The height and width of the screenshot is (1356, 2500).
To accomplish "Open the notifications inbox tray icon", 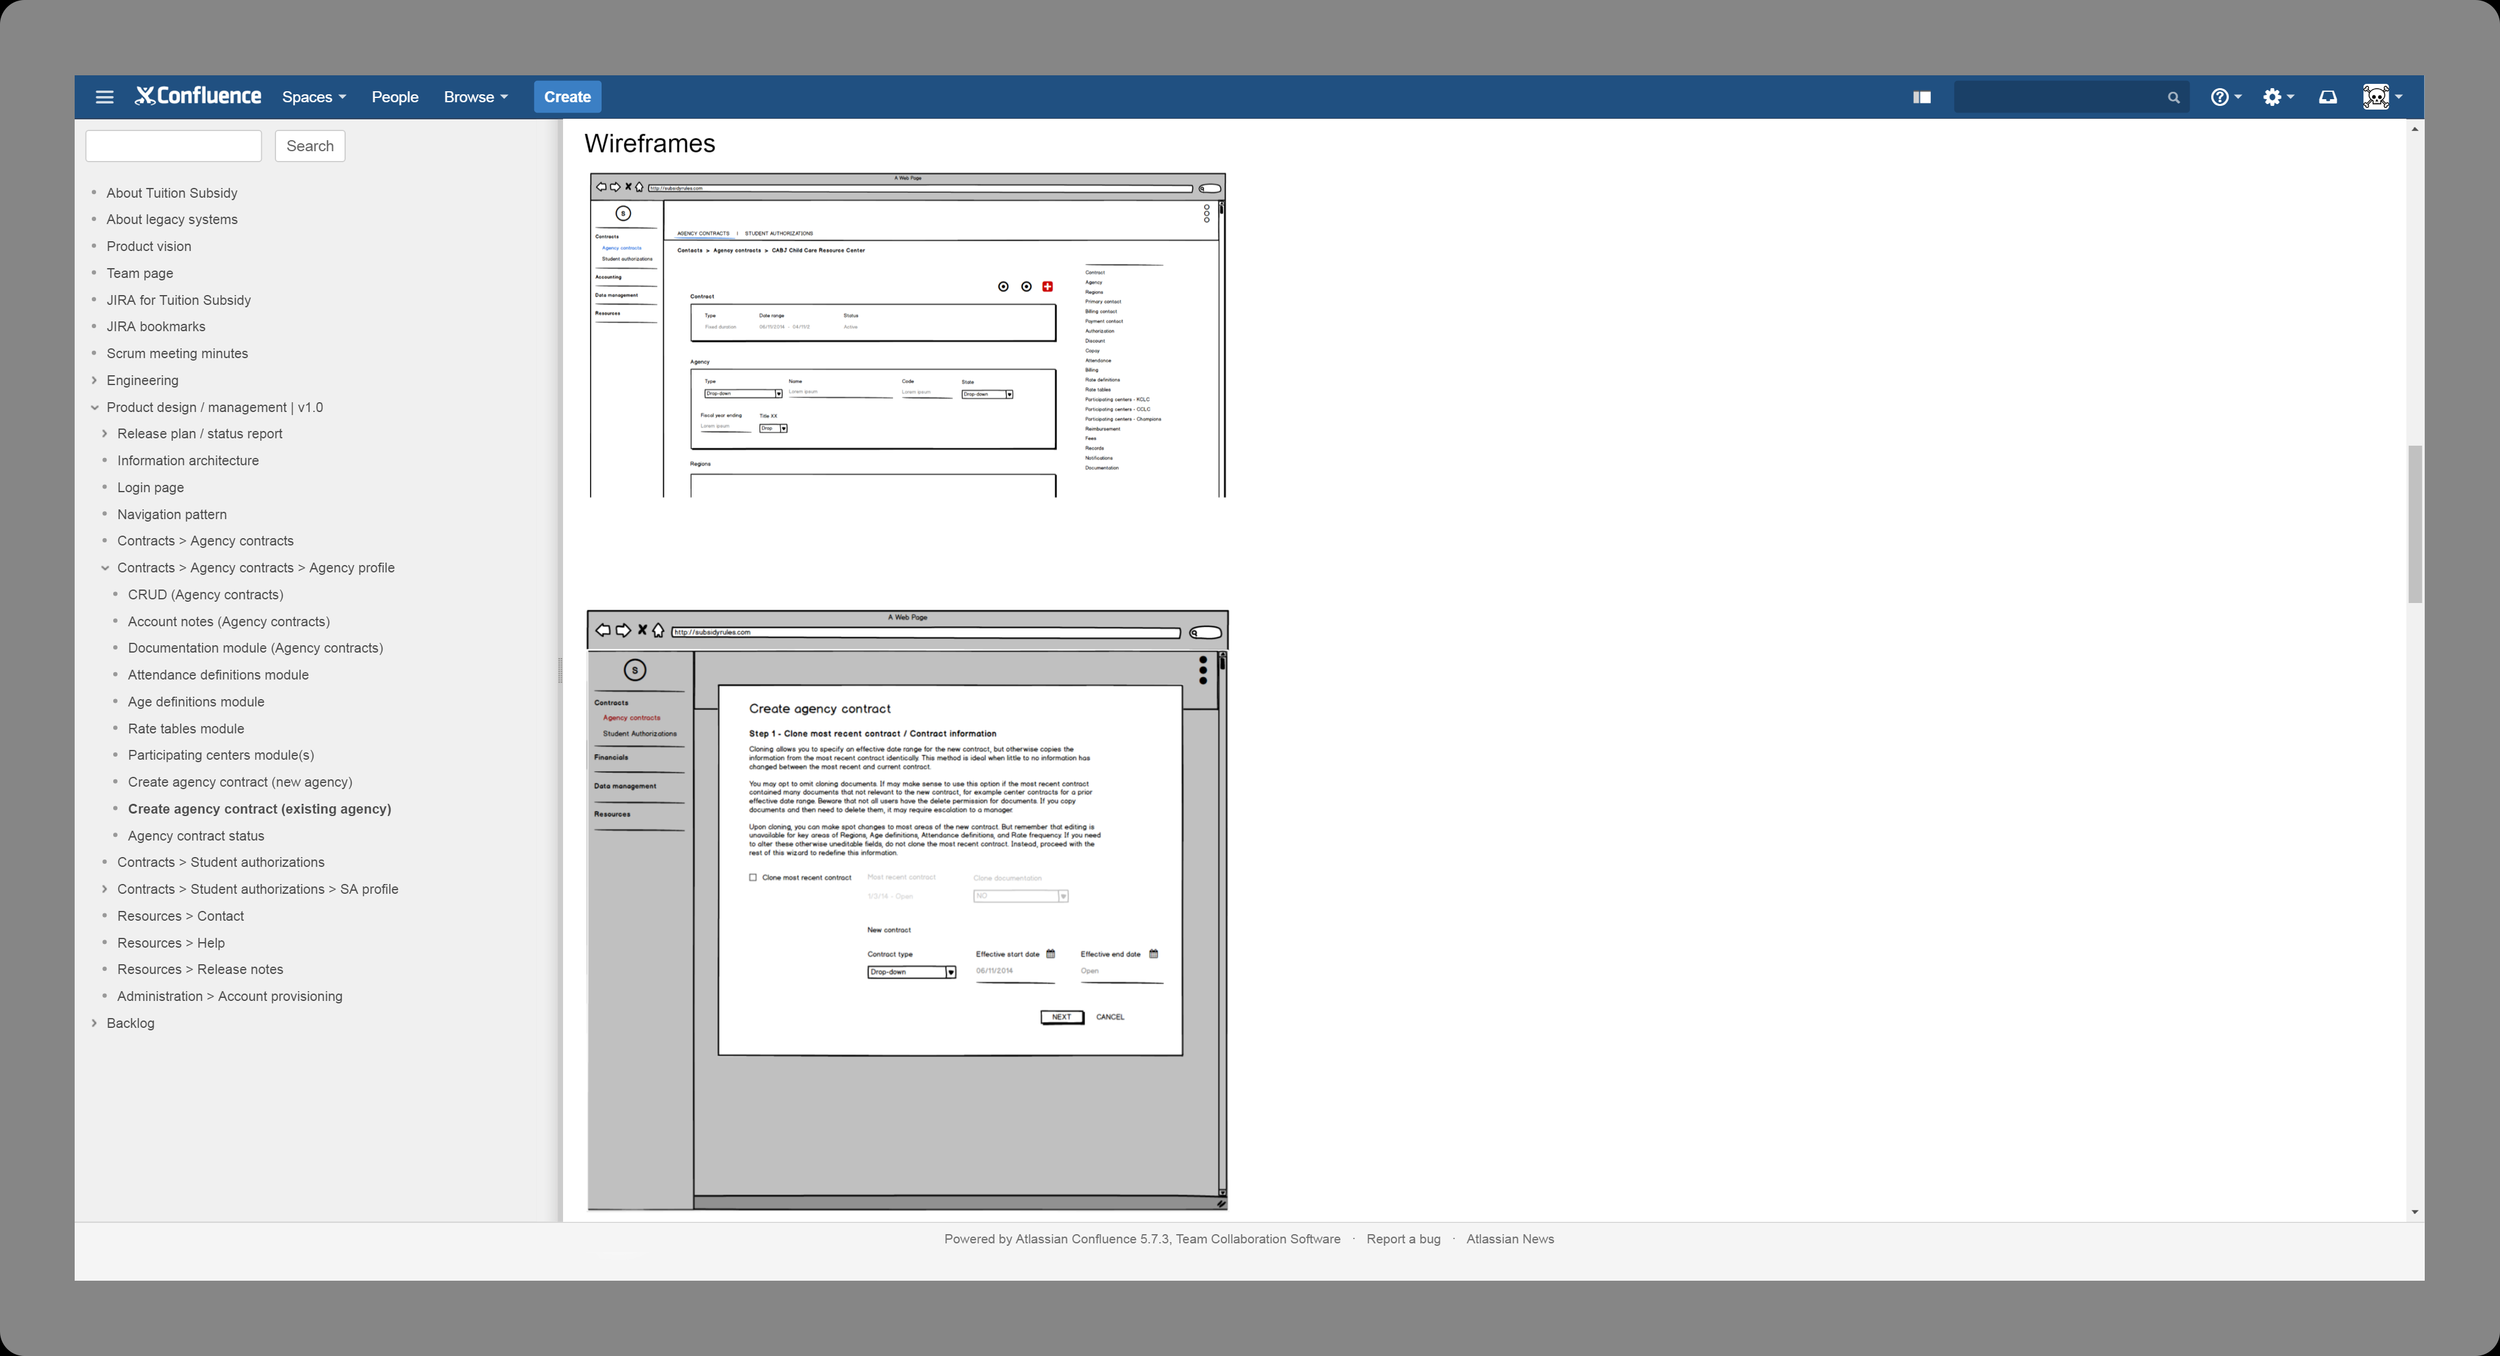I will tap(2328, 97).
